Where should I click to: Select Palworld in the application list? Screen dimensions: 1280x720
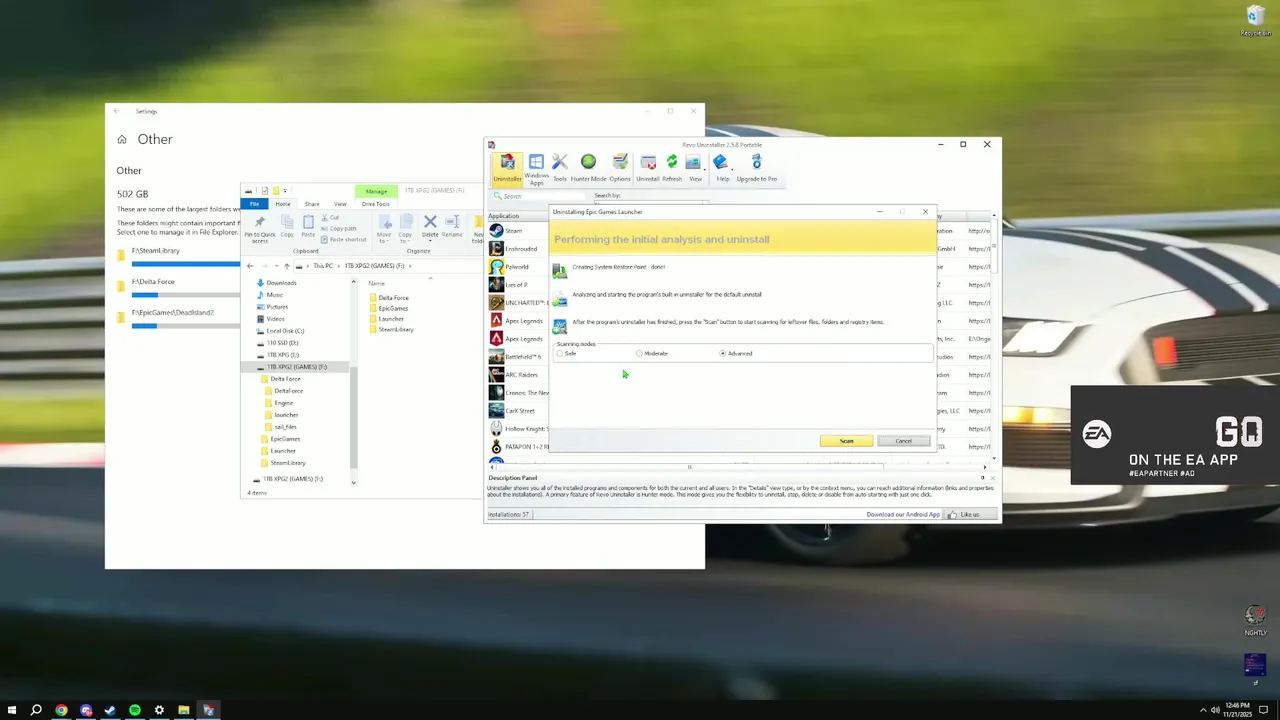click(x=517, y=267)
